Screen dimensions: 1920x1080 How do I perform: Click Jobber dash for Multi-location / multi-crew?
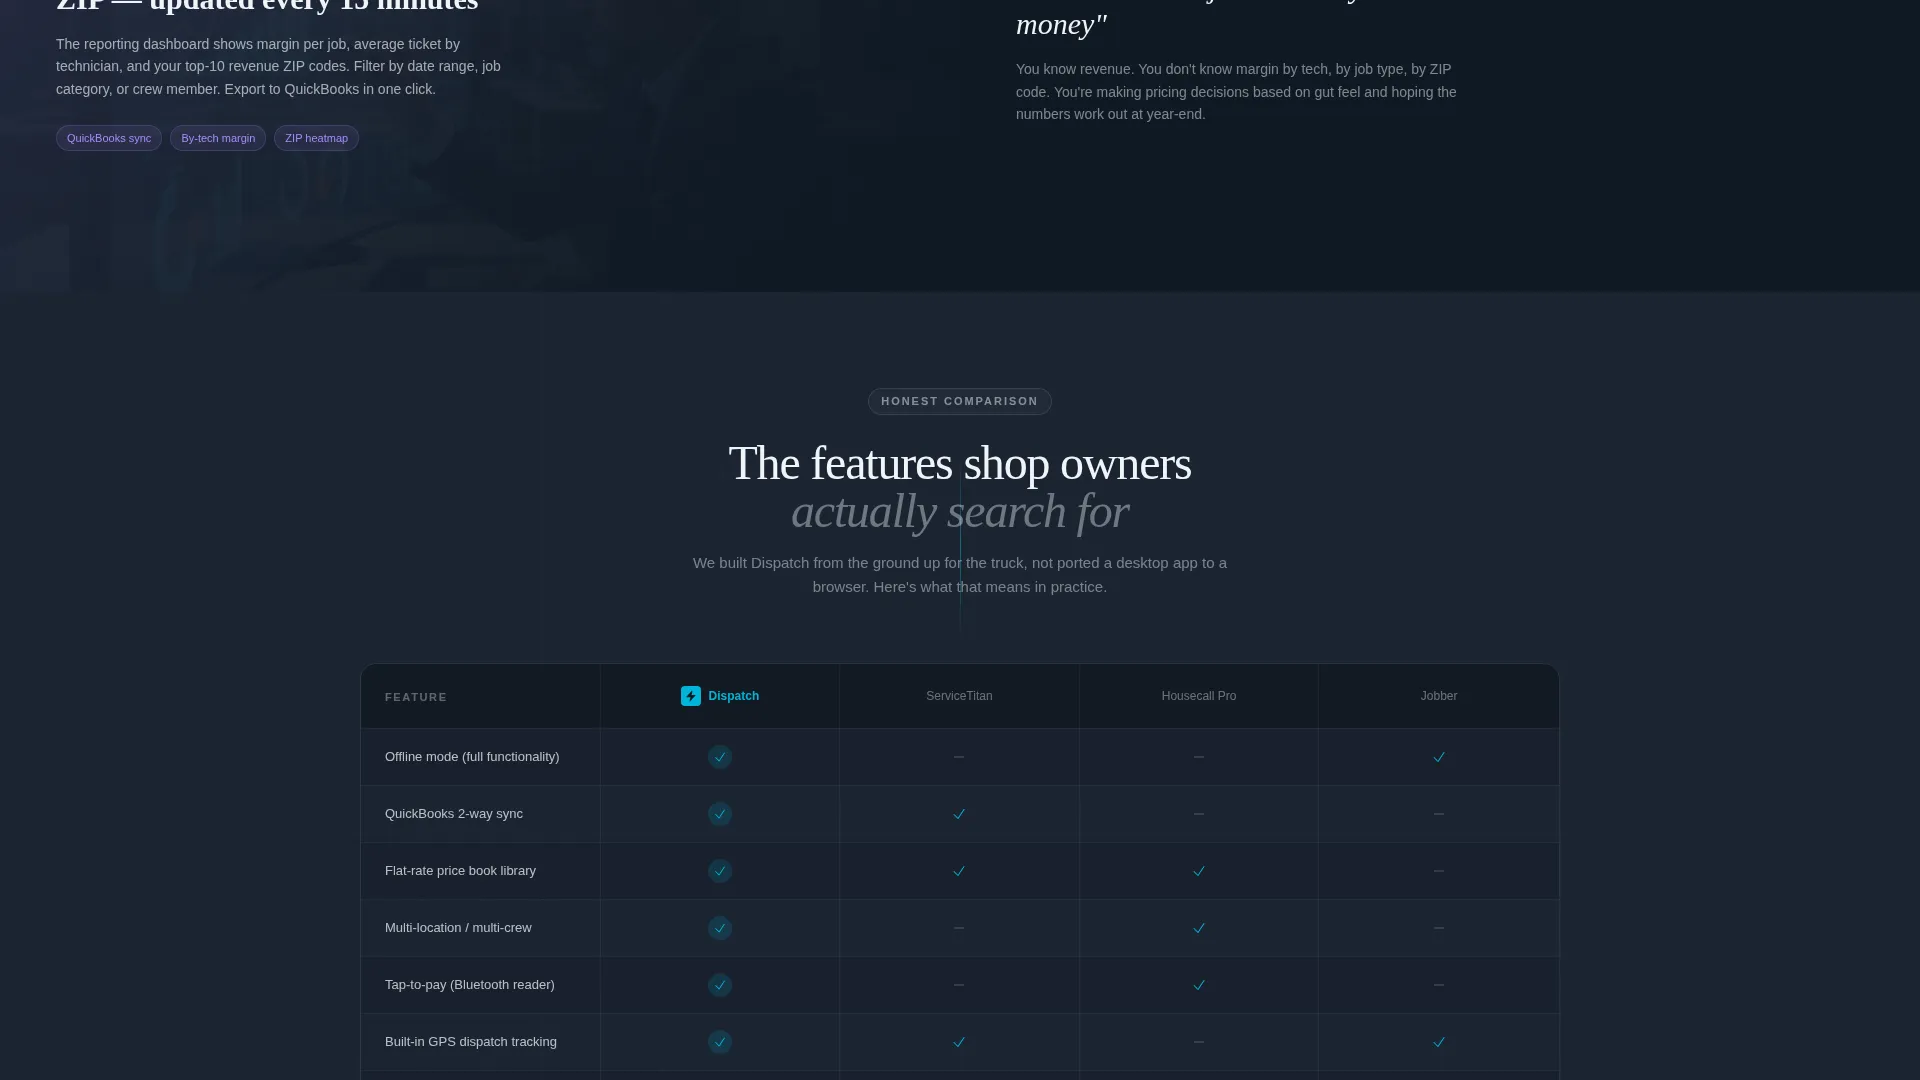(x=1439, y=928)
